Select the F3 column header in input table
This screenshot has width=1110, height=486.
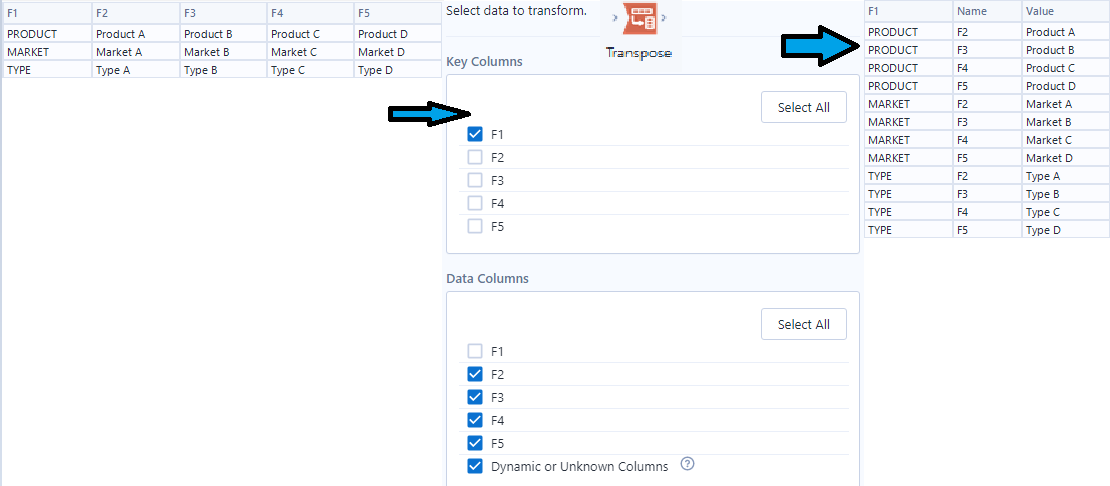pyautogui.click(x=222, y=13)
